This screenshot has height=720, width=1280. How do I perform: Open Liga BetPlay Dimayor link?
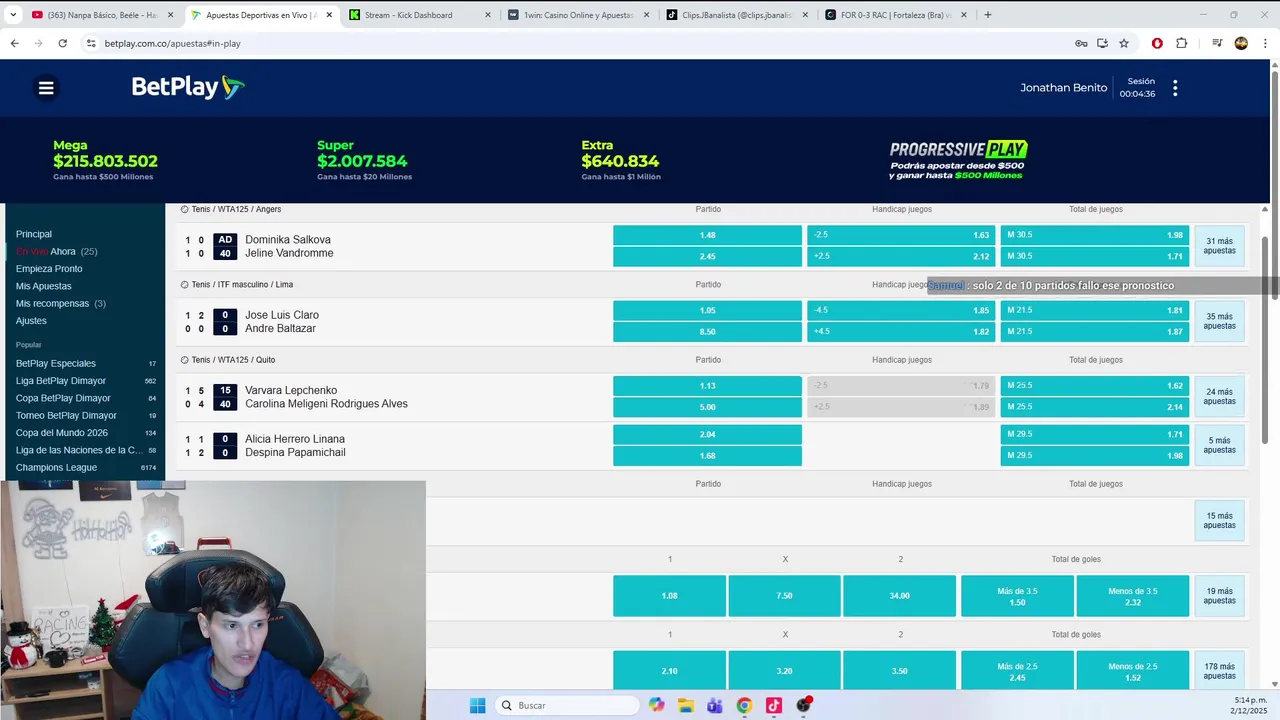(x=61, y=381)
